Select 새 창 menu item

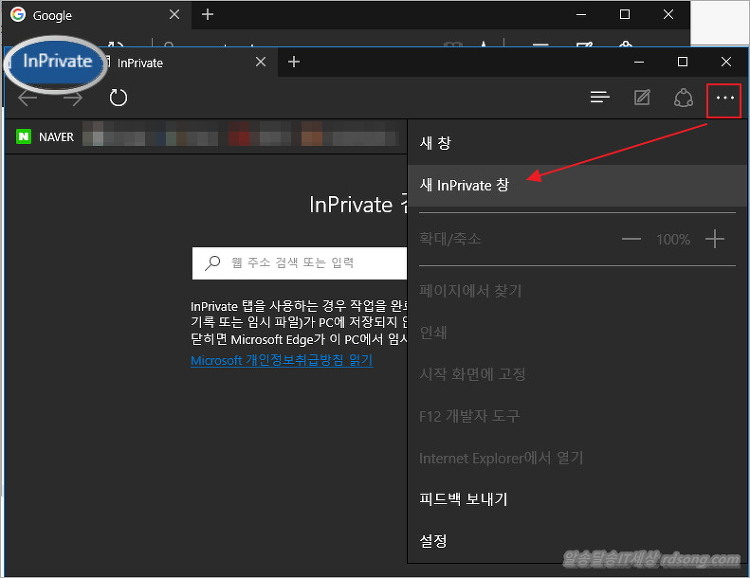(436, 143)
